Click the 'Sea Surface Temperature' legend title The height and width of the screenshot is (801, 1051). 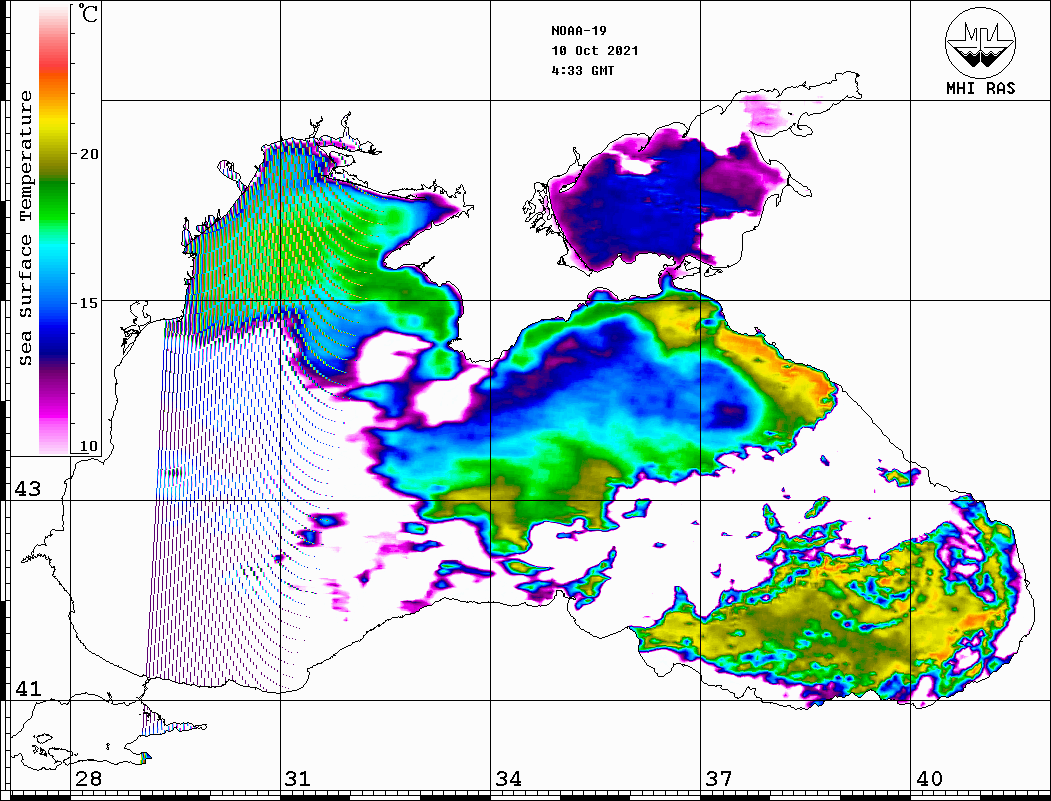click(25, 228)
